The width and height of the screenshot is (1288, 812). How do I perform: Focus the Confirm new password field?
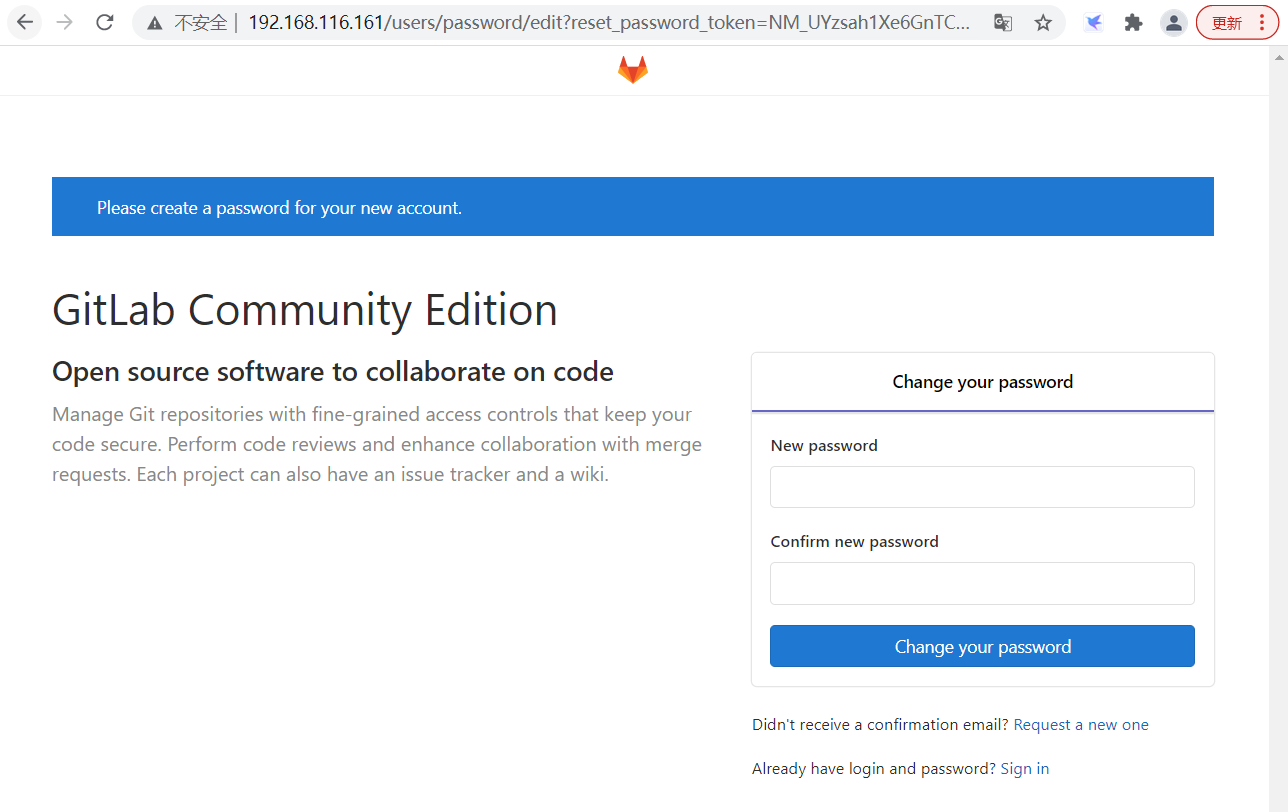982,583
